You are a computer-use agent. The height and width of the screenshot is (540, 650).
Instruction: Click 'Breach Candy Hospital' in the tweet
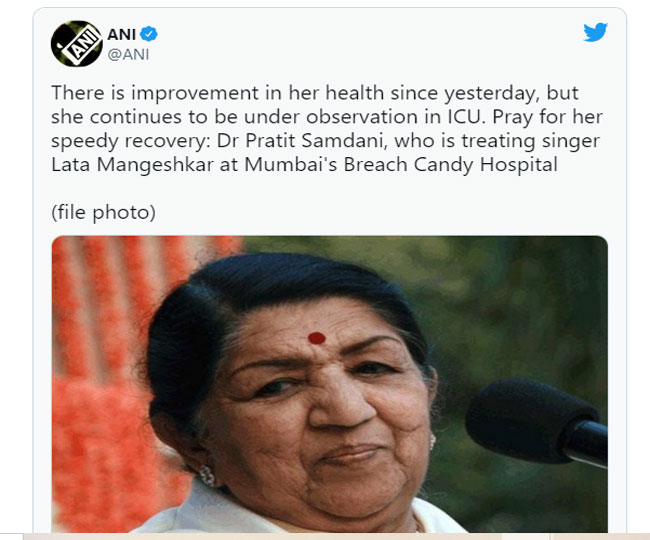[450, 165]
